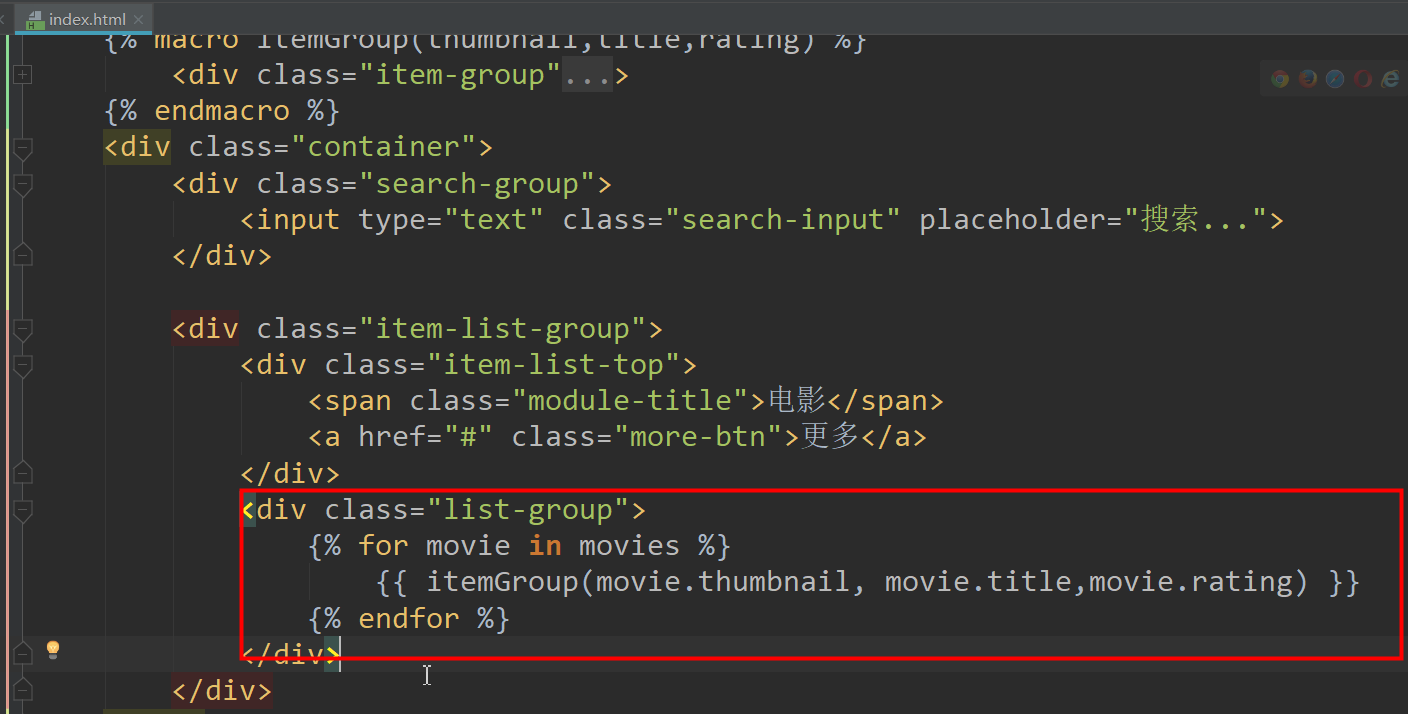Image resolution: width=1408 pixels, height=714 pixels.
Task: Click the 'for' keyword in the loop
Action: point(383,546)
